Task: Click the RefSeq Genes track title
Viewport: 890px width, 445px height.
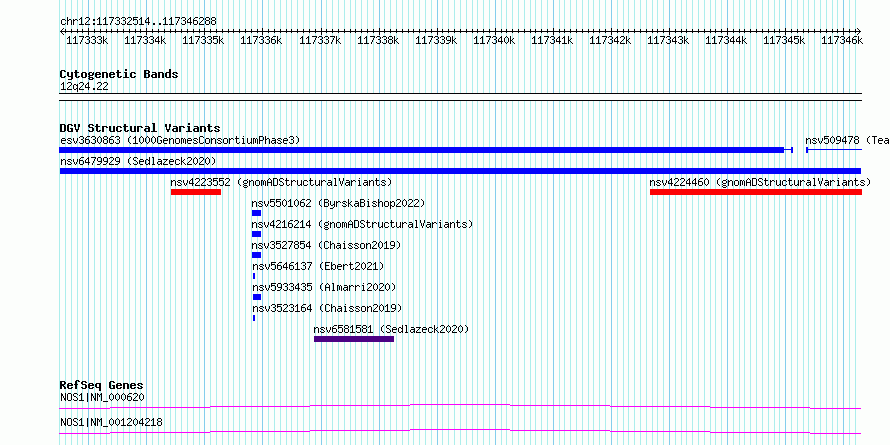Action: 102,385
